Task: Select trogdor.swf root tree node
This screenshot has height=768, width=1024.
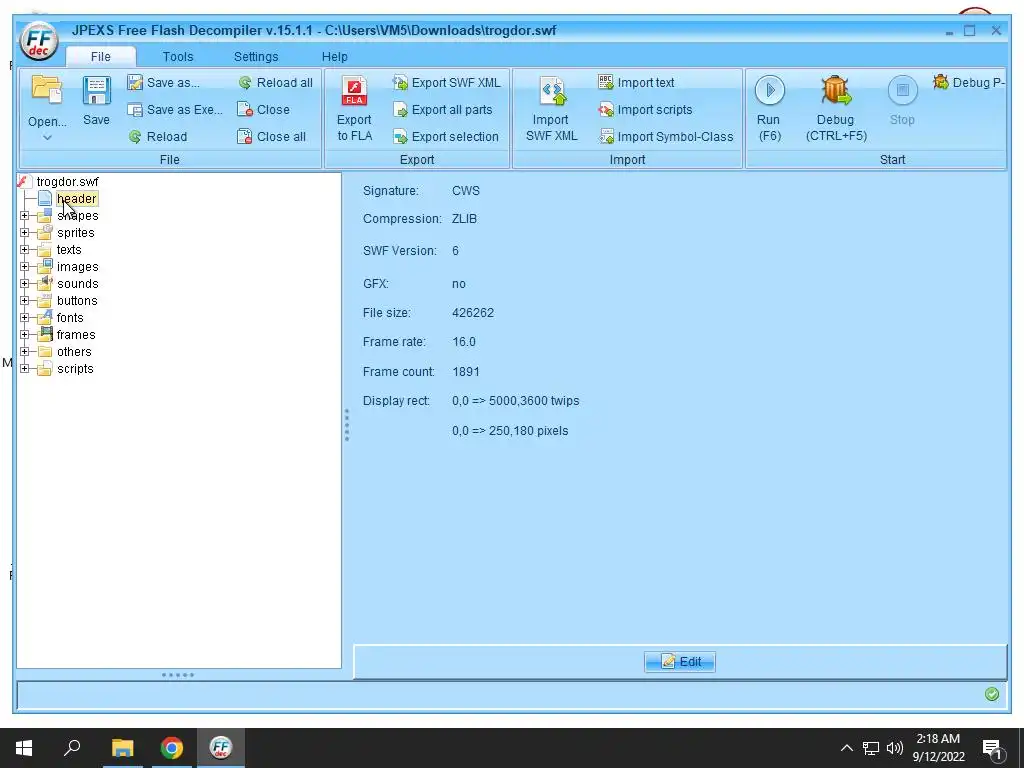Action: pos(67,182)
